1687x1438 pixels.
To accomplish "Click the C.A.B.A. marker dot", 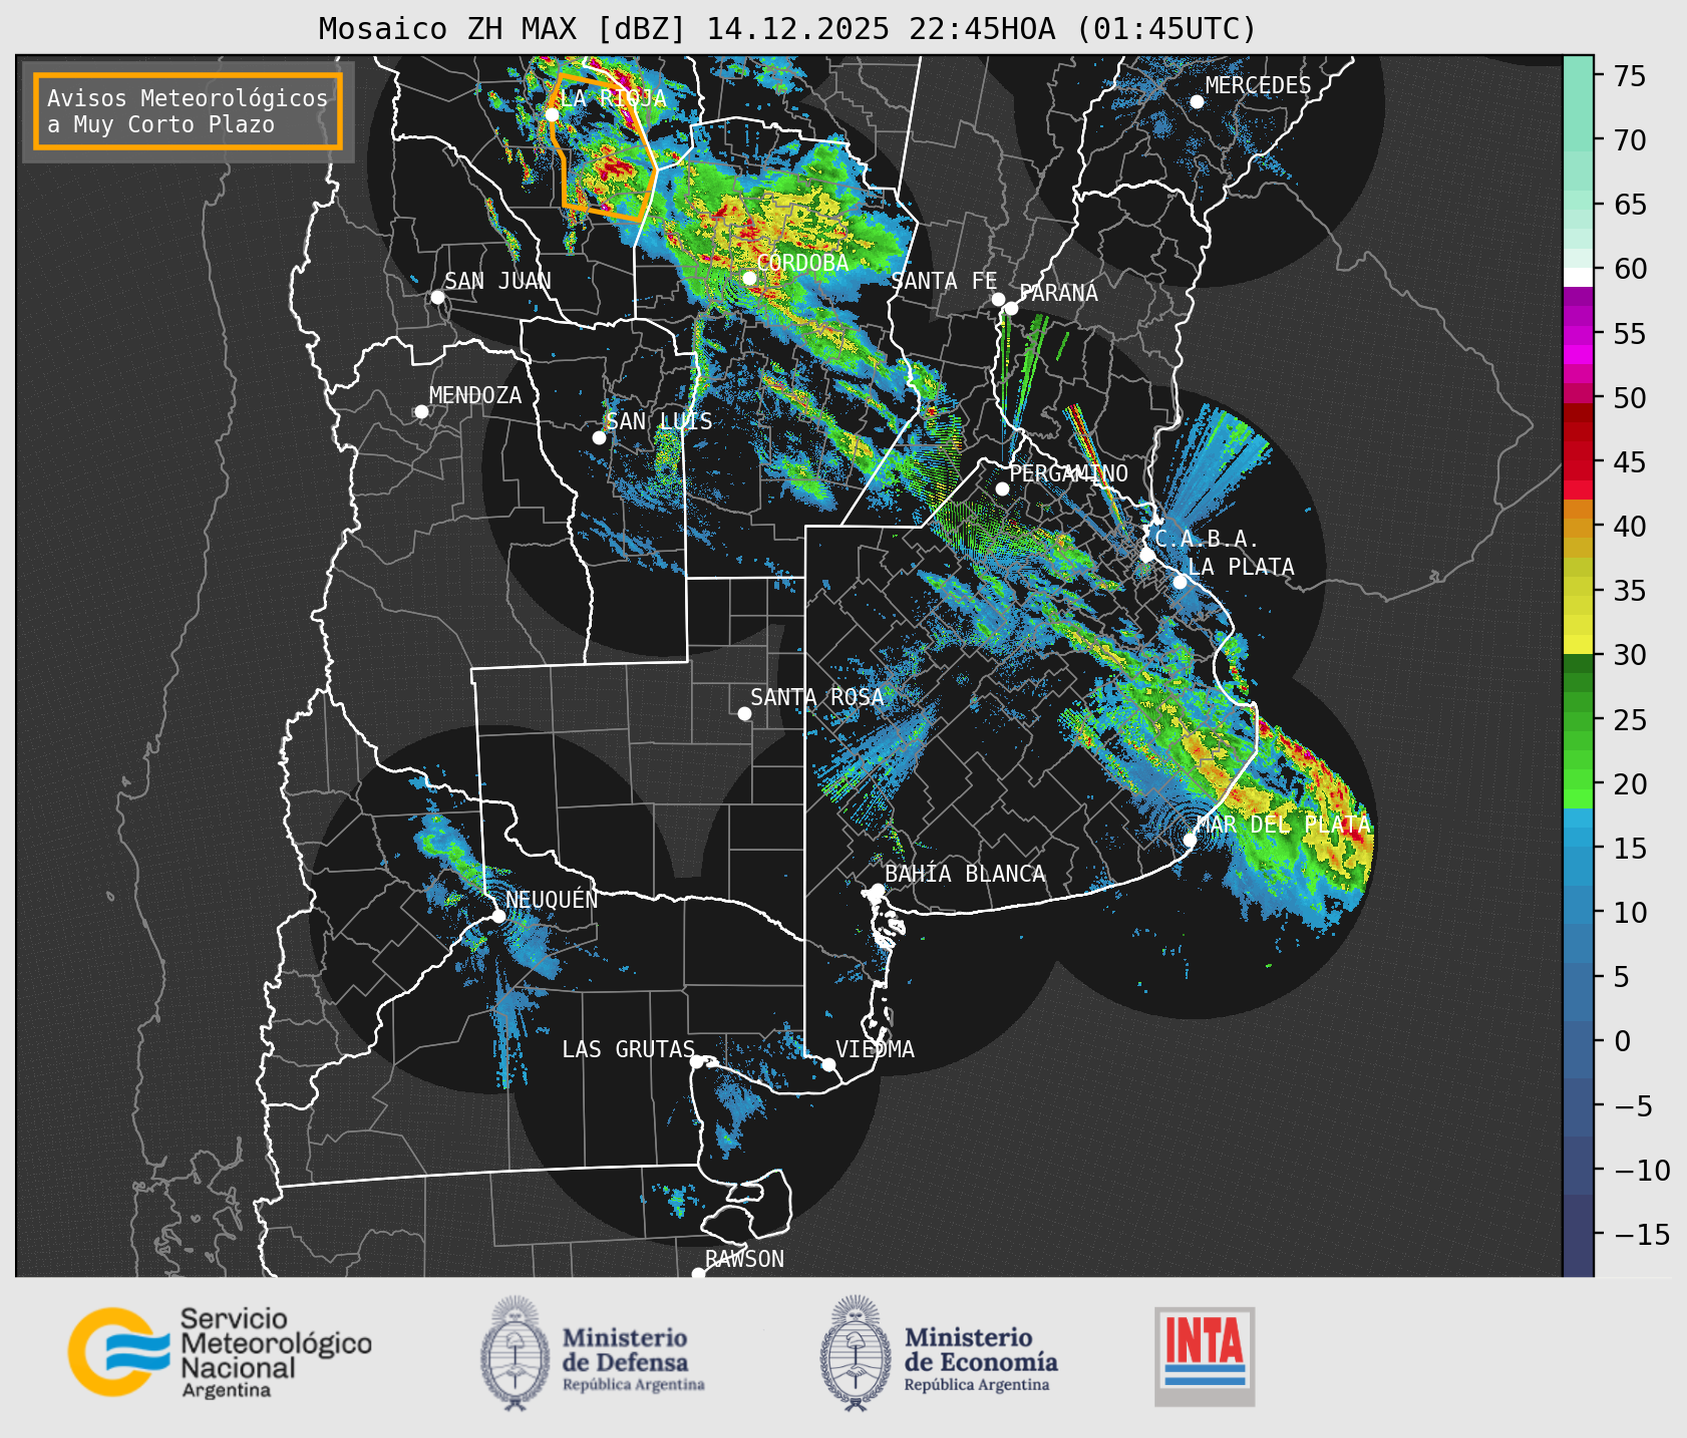I will pos(1147,555).
